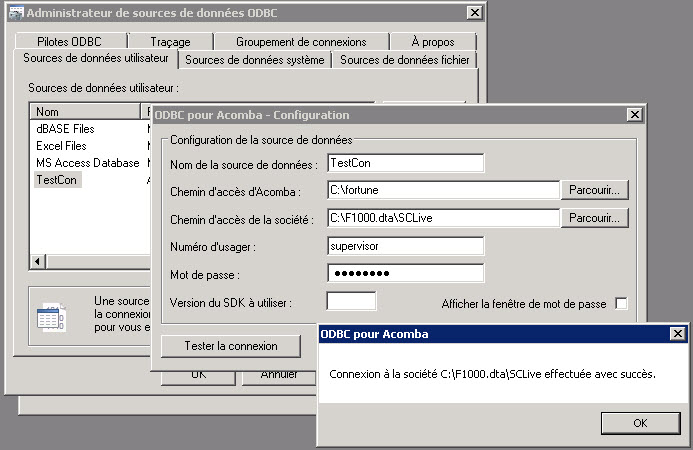The width and height of the screenshot is (693, 450).
Task: Switch to the Traçage tab
Action: point(171,42)
